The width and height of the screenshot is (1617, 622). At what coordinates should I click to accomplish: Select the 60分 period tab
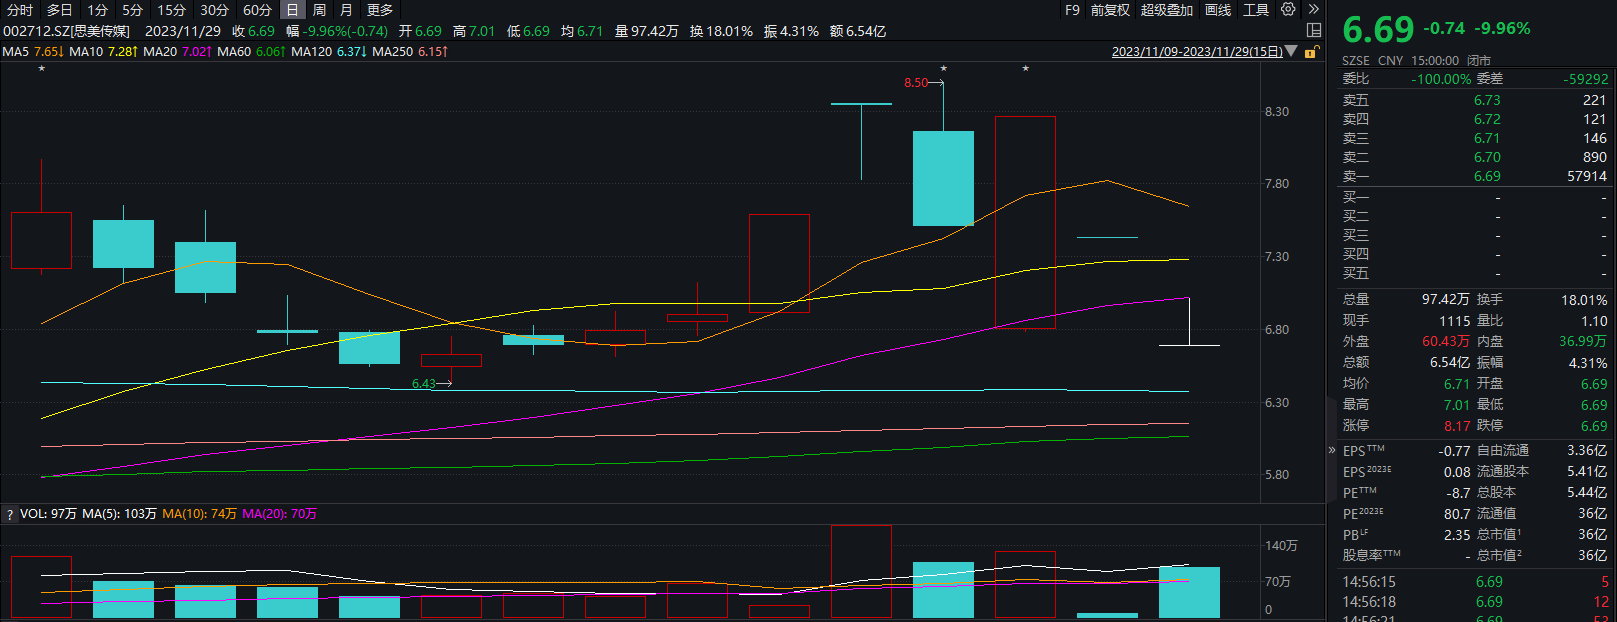257,10
